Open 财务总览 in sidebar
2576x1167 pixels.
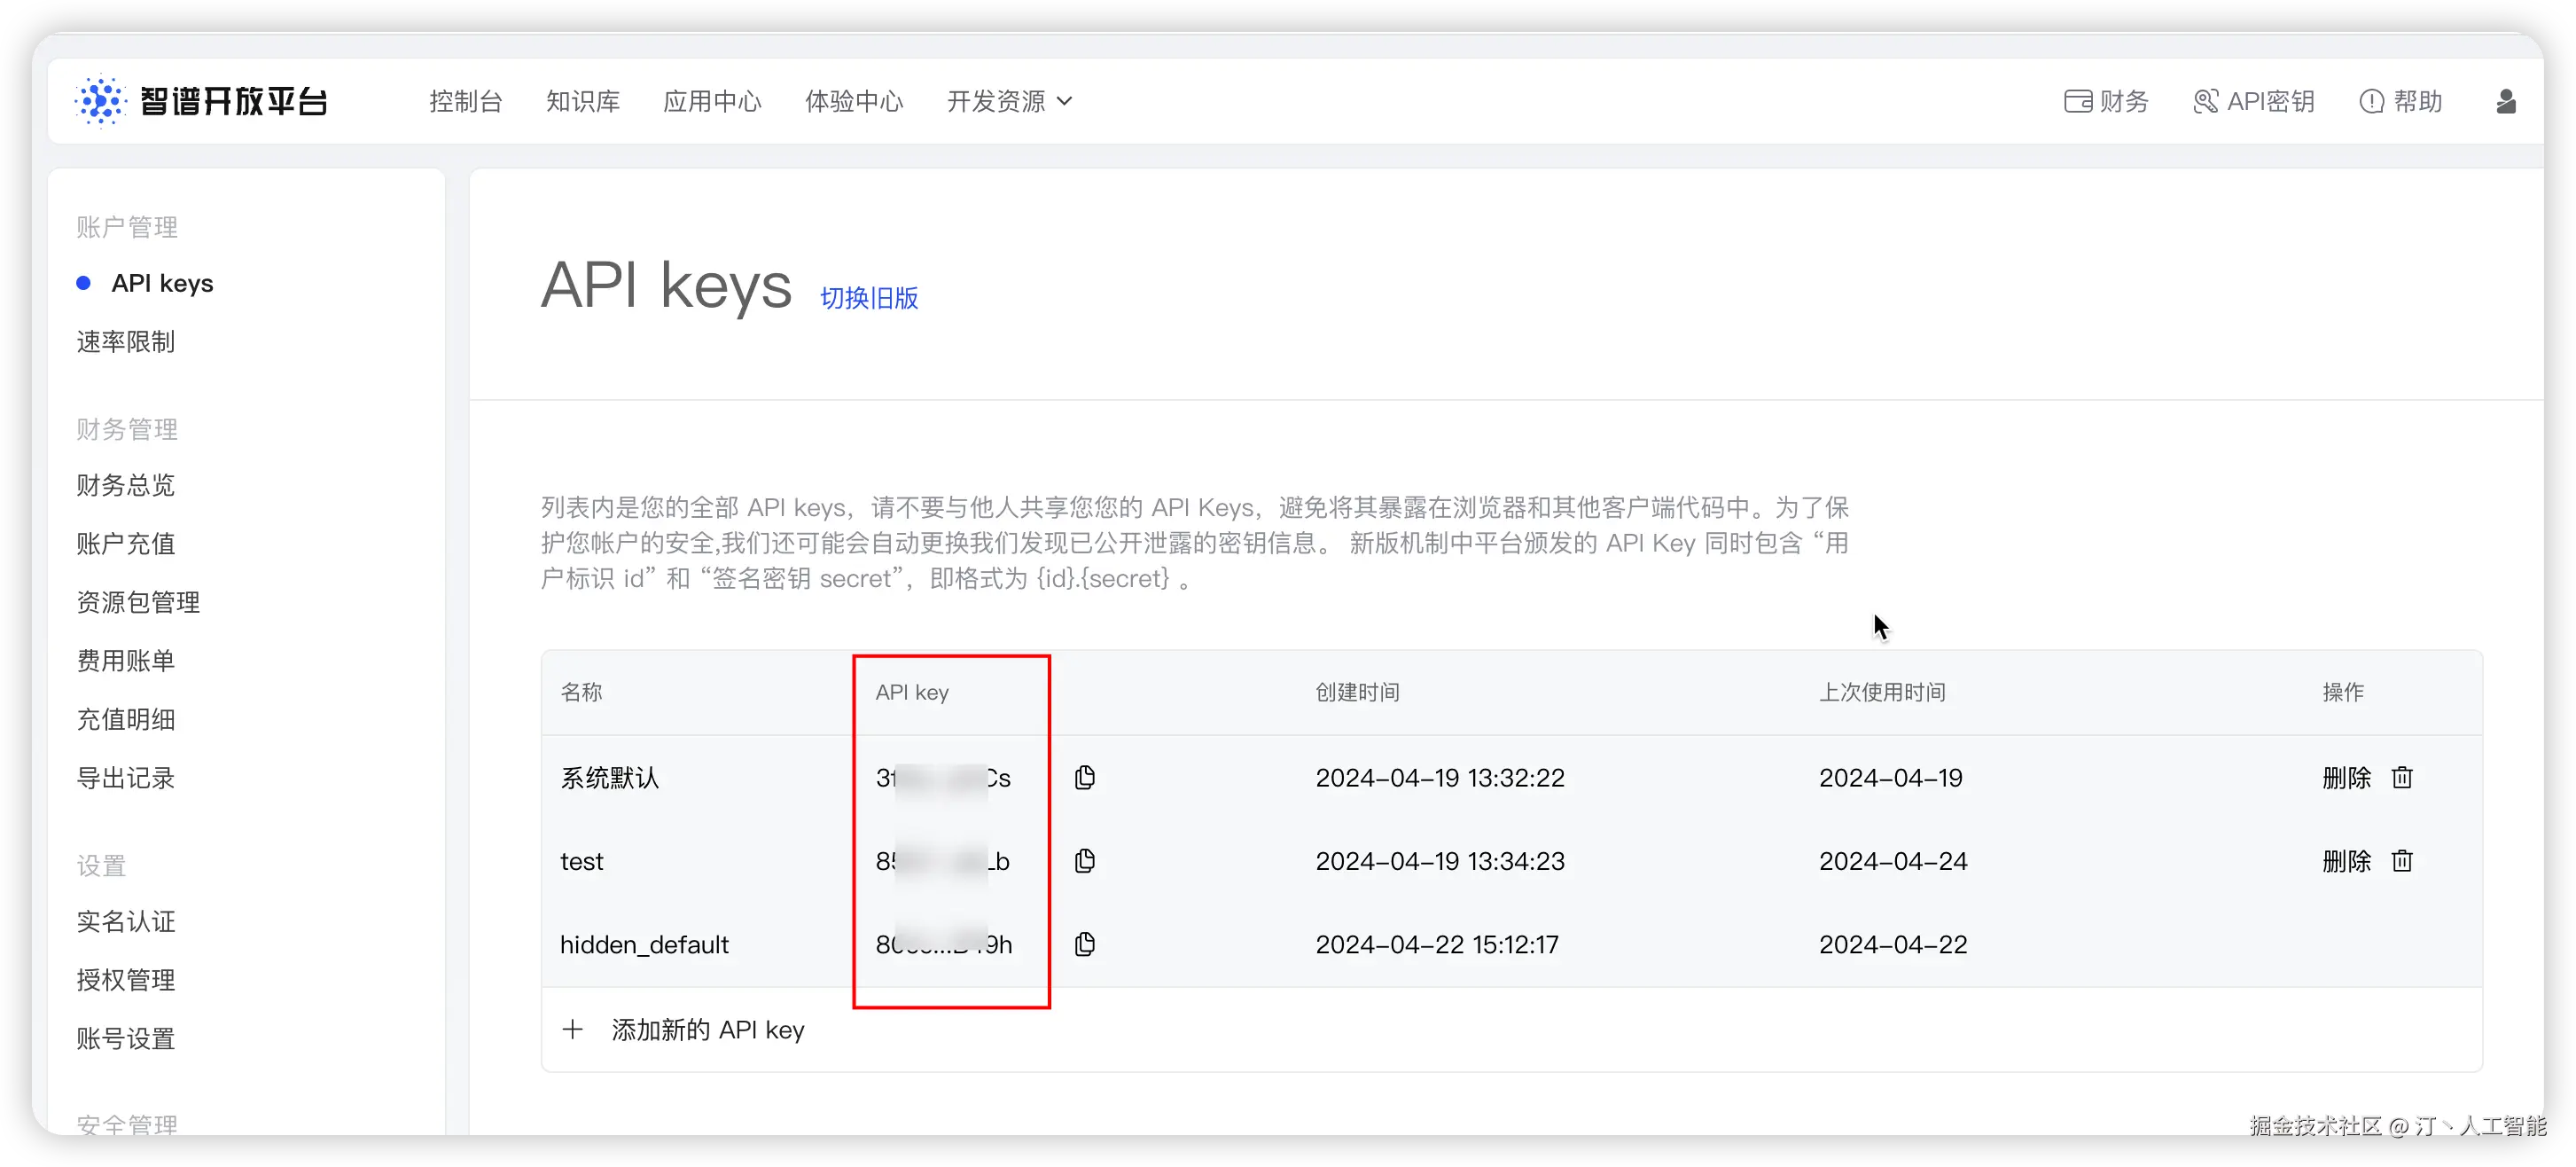[x=126, y=485]
